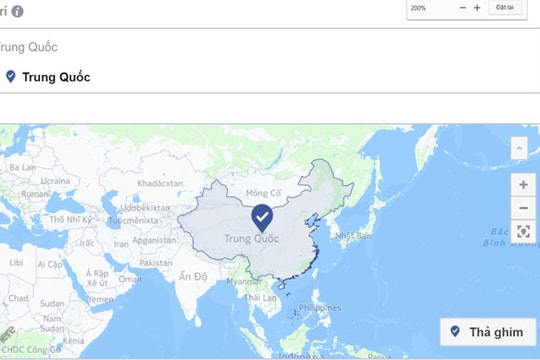Click the checkmark pin marker over China
The height and width of the screenshot is (360, 540).
pos(262,217)
